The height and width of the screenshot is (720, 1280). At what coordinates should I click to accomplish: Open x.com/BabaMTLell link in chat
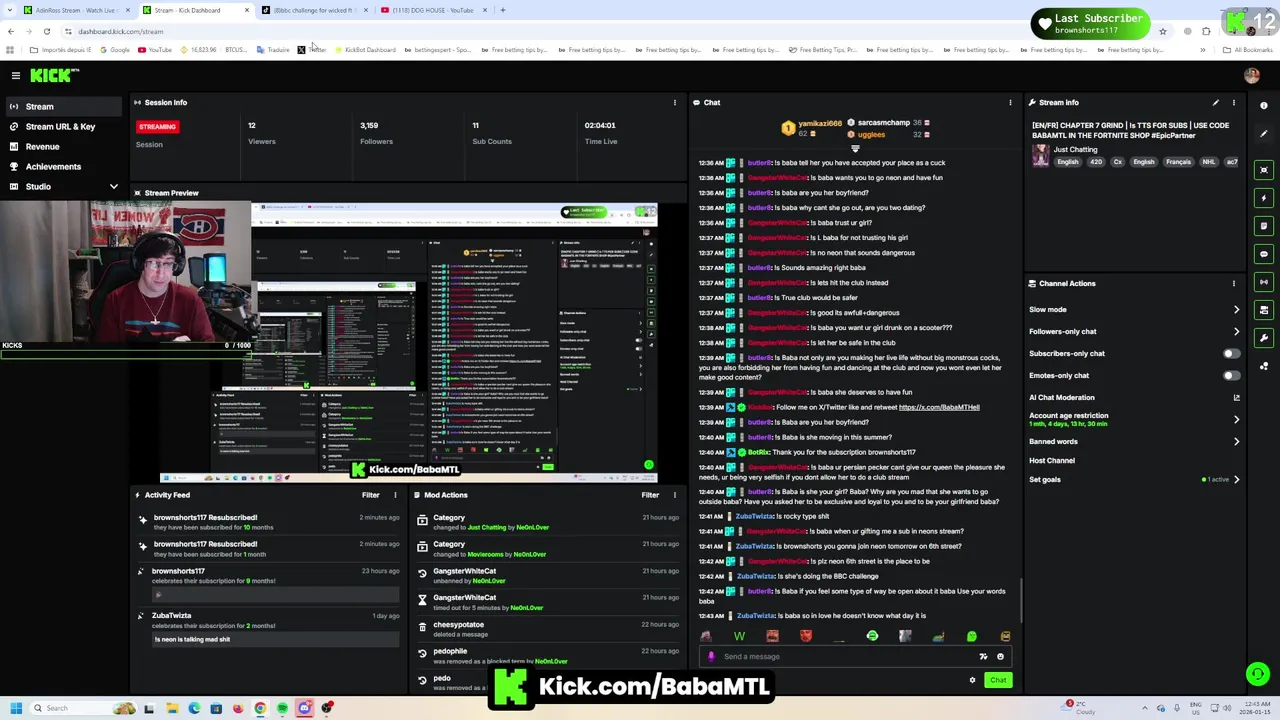coord(939,407)
